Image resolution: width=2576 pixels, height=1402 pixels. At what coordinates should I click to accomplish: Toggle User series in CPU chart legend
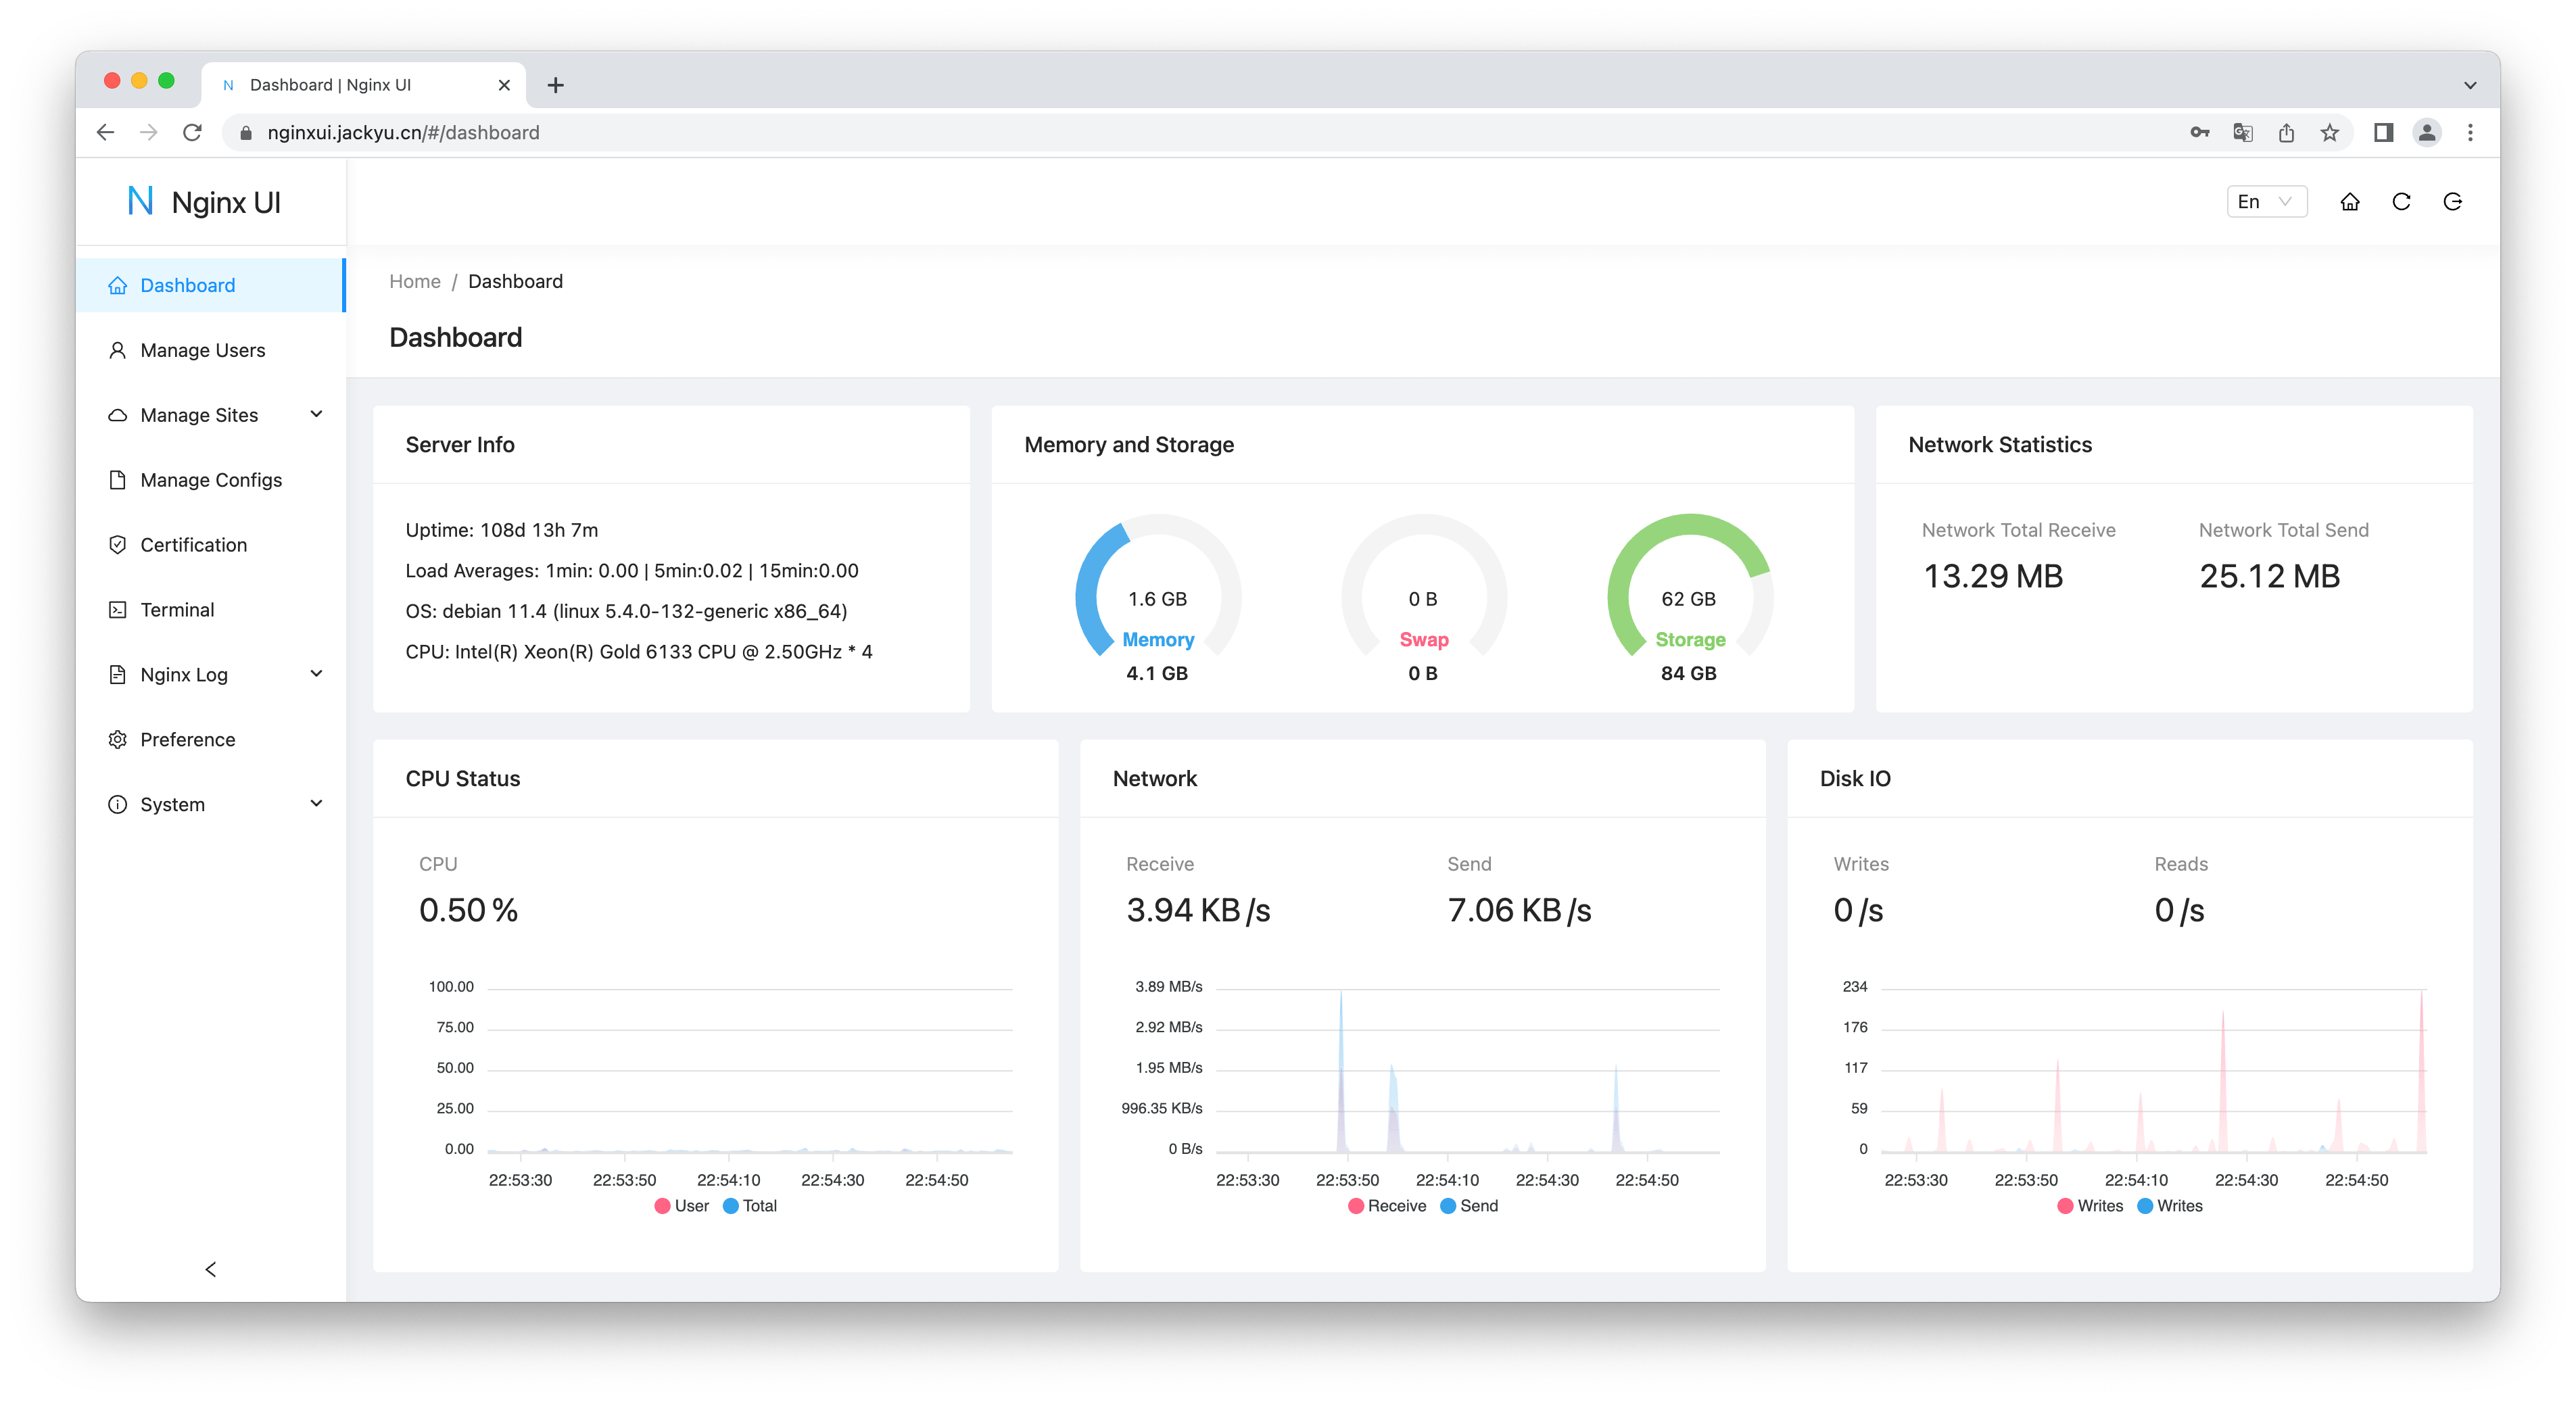point(682,1206)
